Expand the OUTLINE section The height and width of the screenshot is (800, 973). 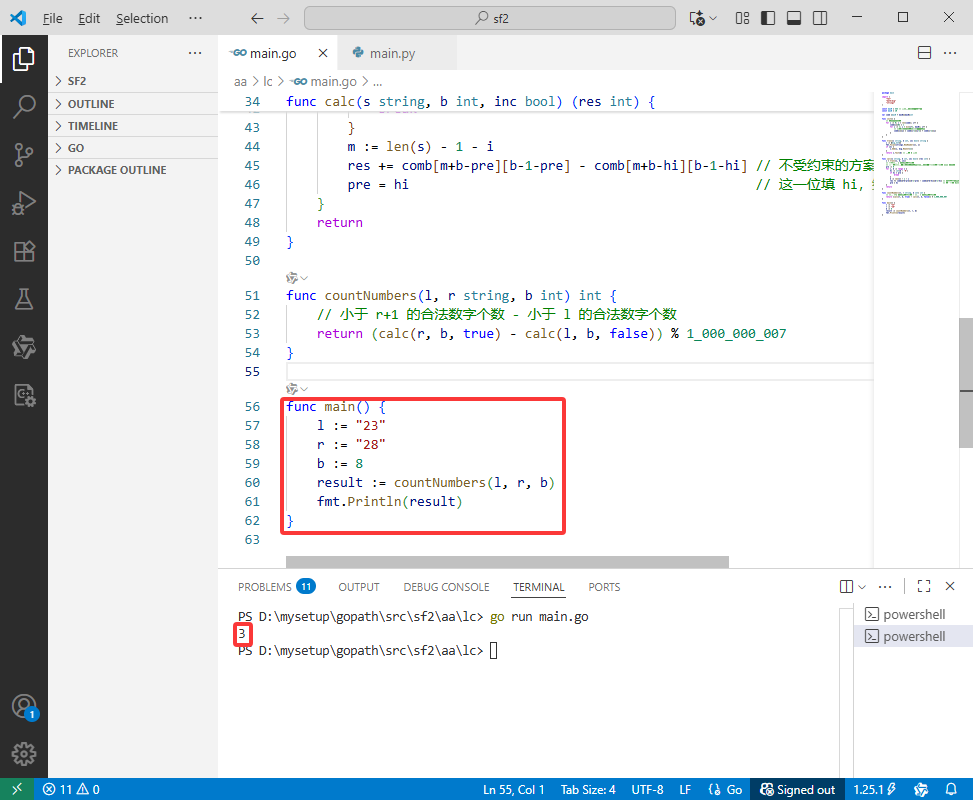point(133,104)
